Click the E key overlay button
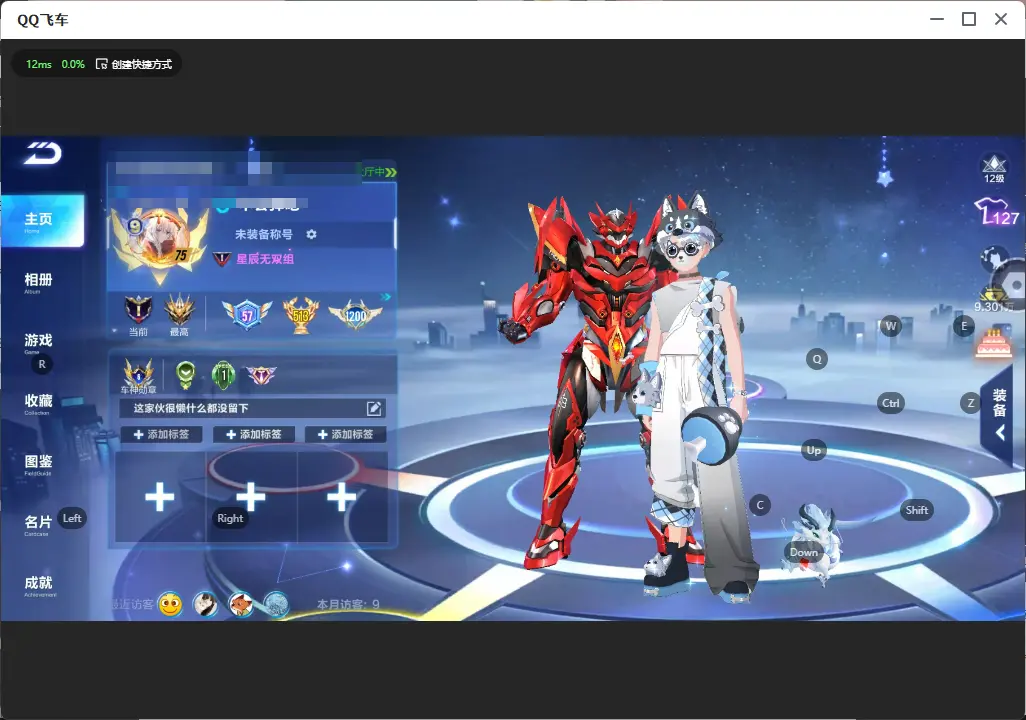Image resolution: width=1026 pixels, height=720 pixels. click(x=964, y=325)
